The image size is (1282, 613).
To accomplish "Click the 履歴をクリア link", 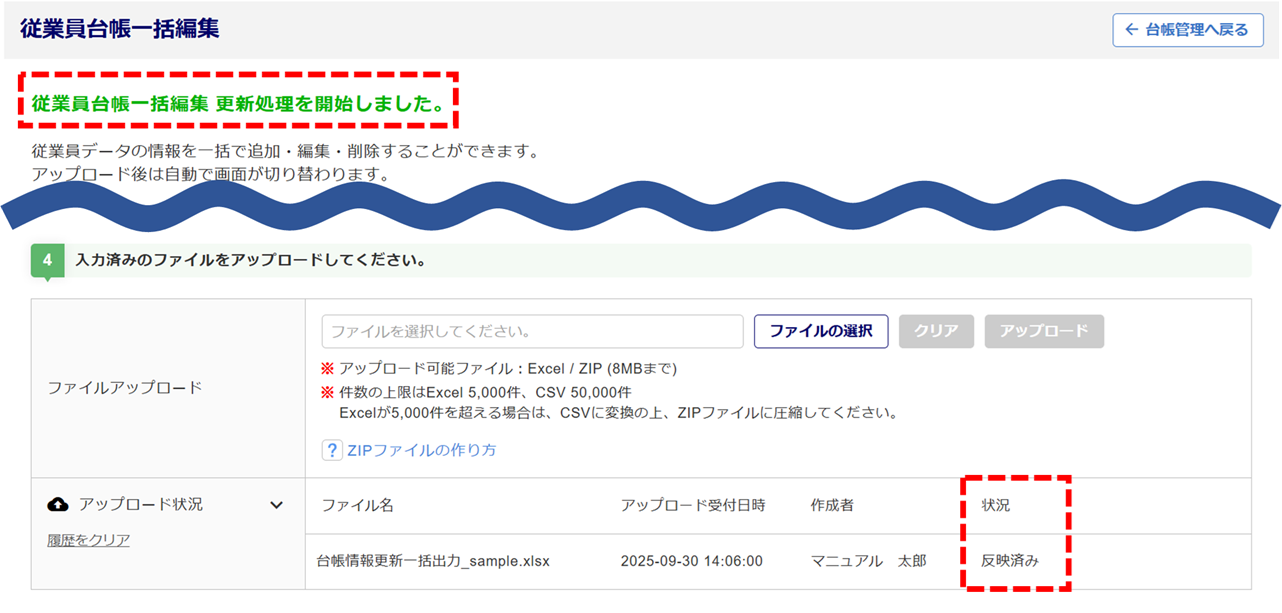I will click(x=89, y=540).
